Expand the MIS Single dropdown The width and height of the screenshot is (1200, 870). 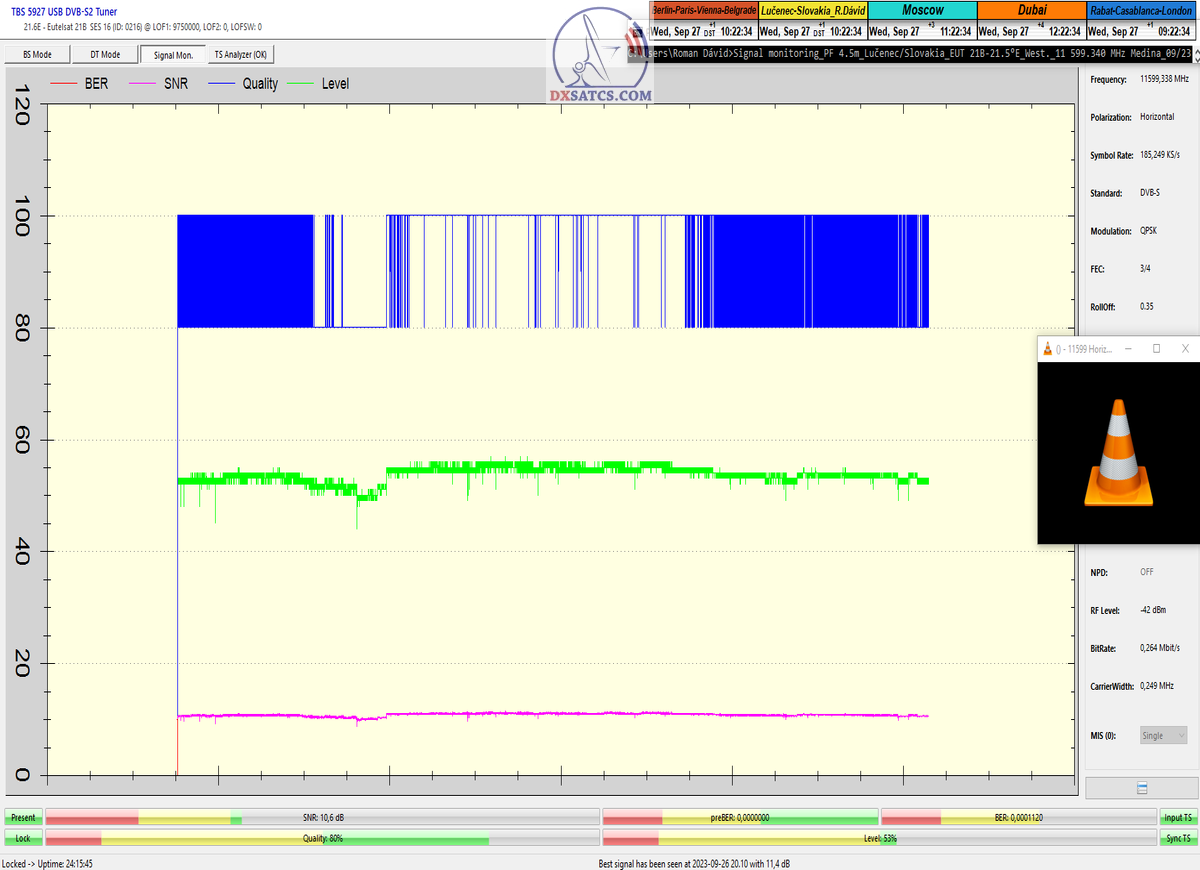(1165, 735)
